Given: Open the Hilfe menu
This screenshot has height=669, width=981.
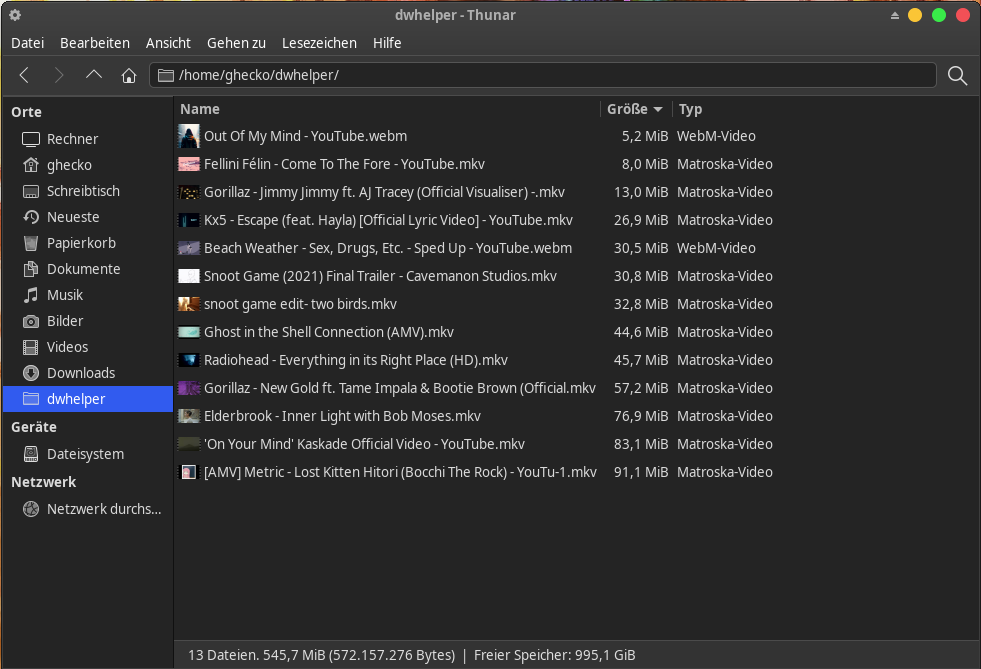Looking at the screenshot, I should pos(387,43).
